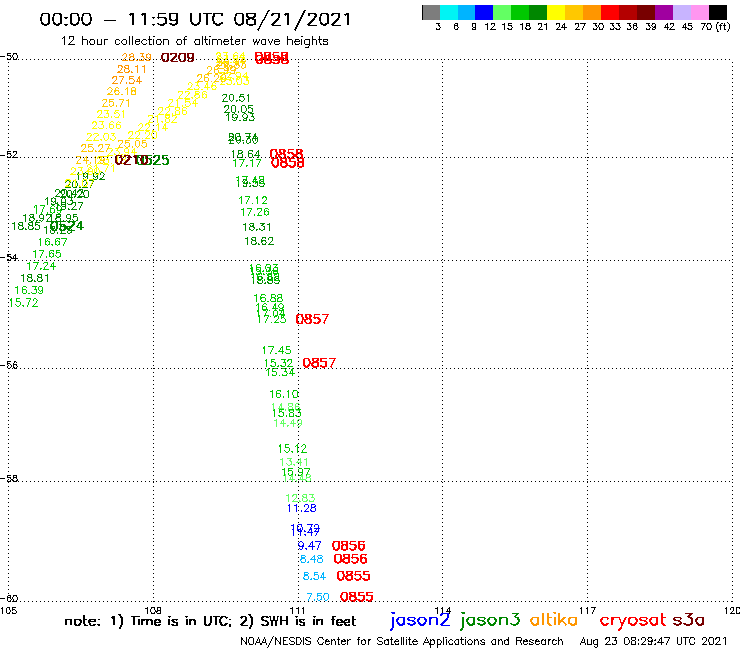
Task: Click the chart title date range text
Action: click(x=195, y=20)
